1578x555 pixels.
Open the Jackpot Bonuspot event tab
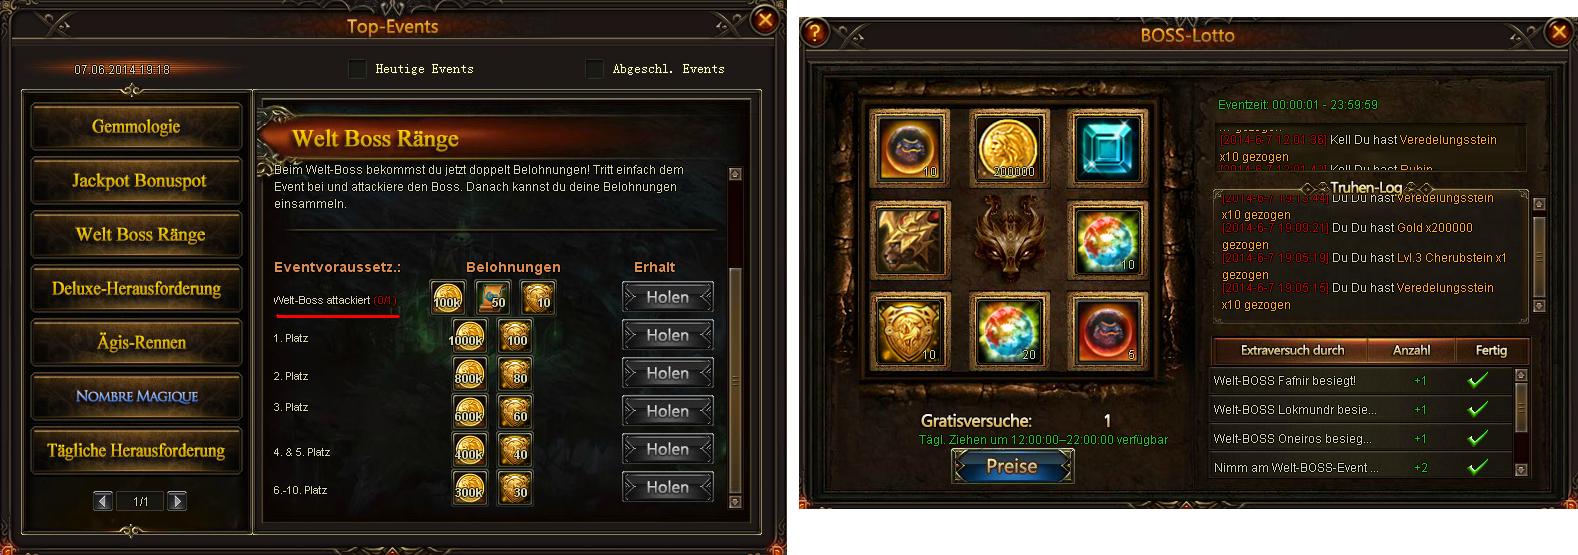[136, 181]
